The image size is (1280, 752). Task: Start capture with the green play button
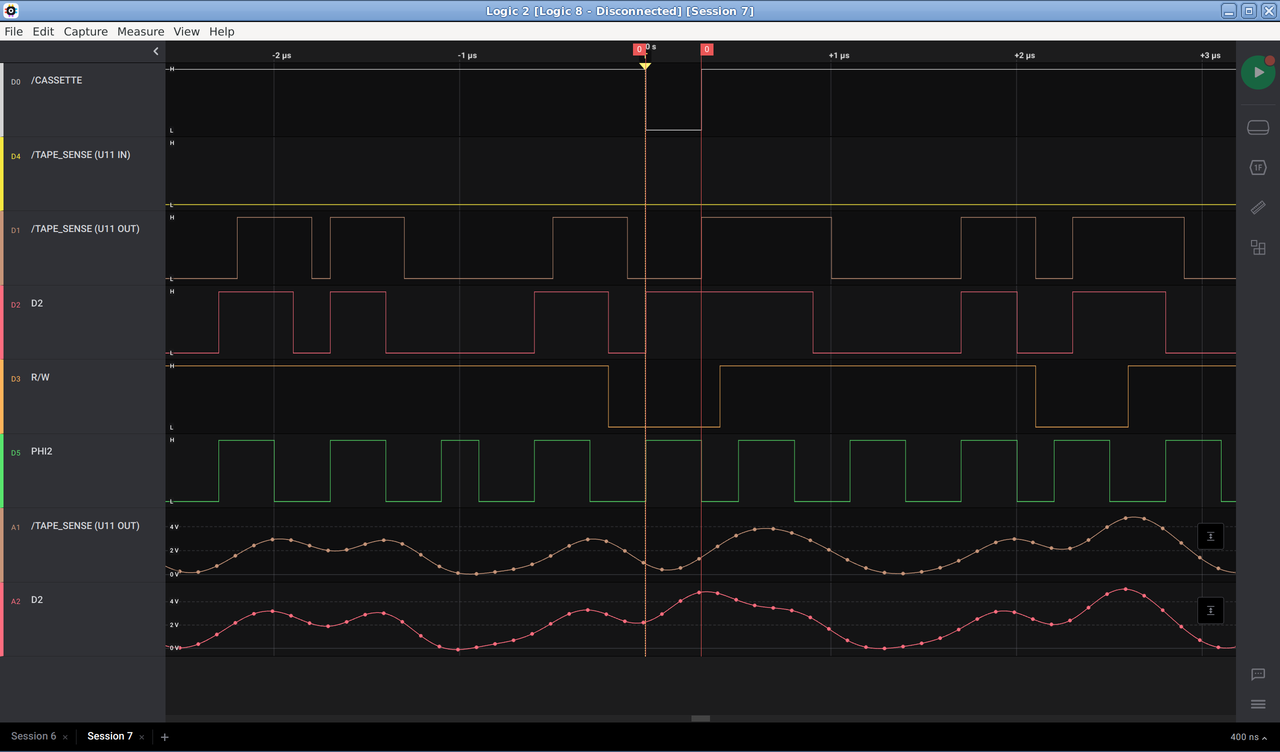click(1257, 73)
